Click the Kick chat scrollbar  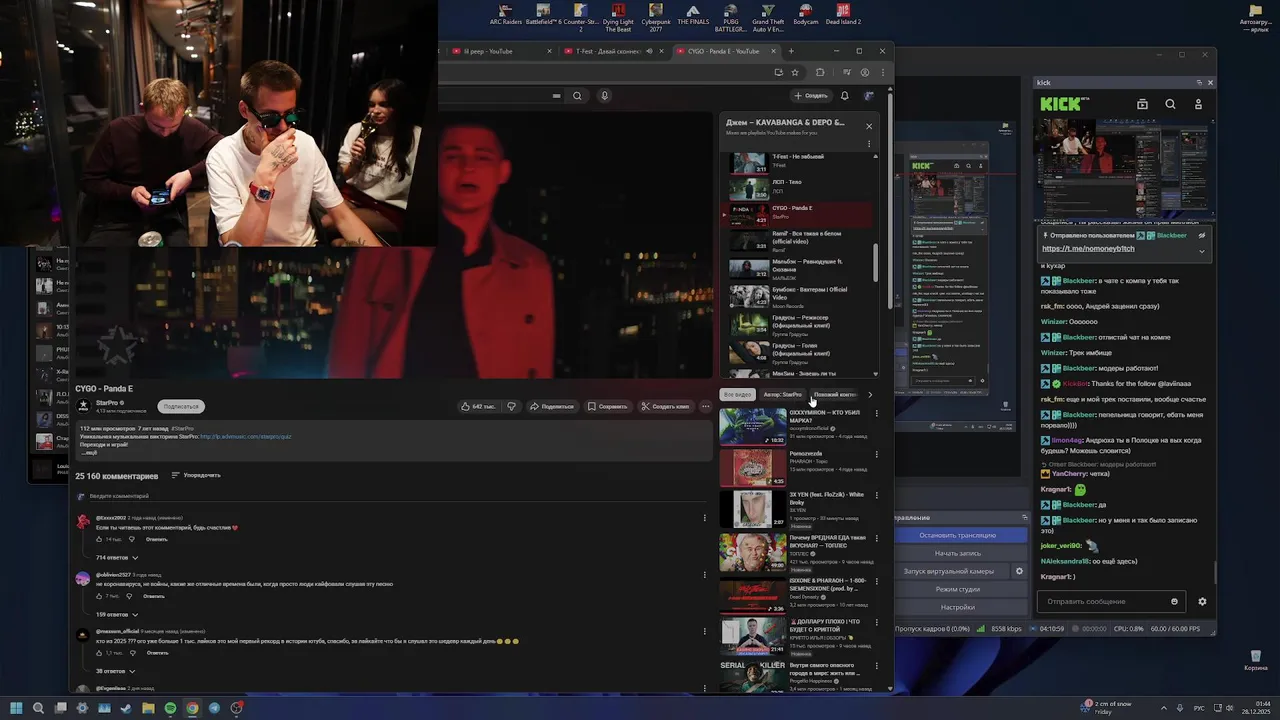coord(1215,573)
